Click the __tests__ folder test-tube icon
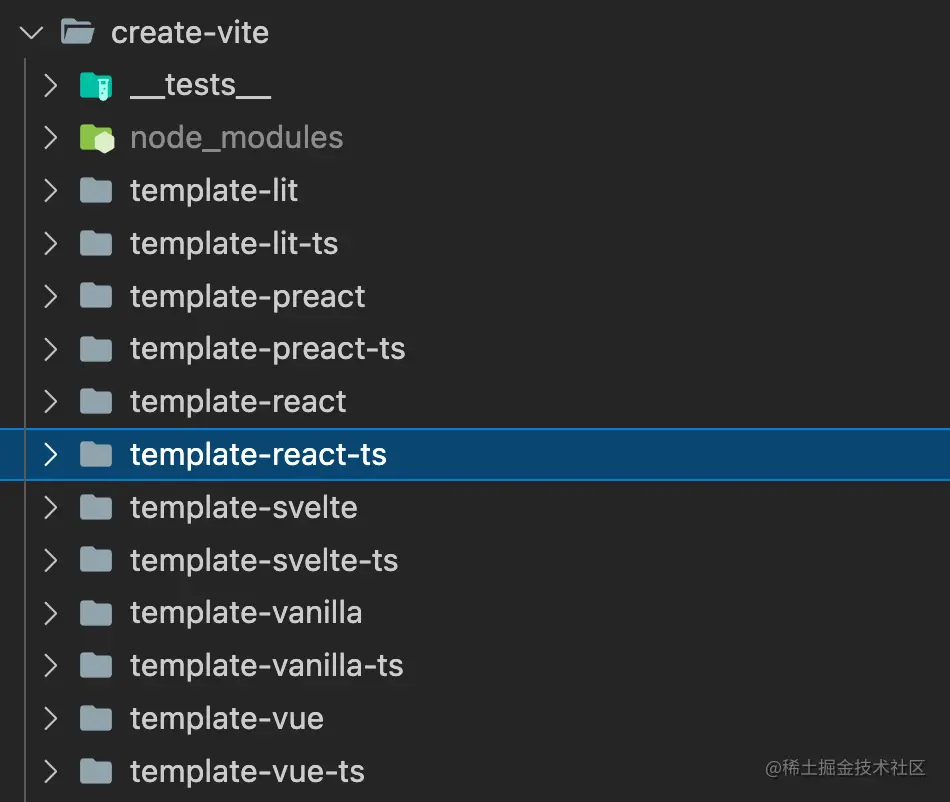Viewport: 950px width, 802px height. point(96,85)
